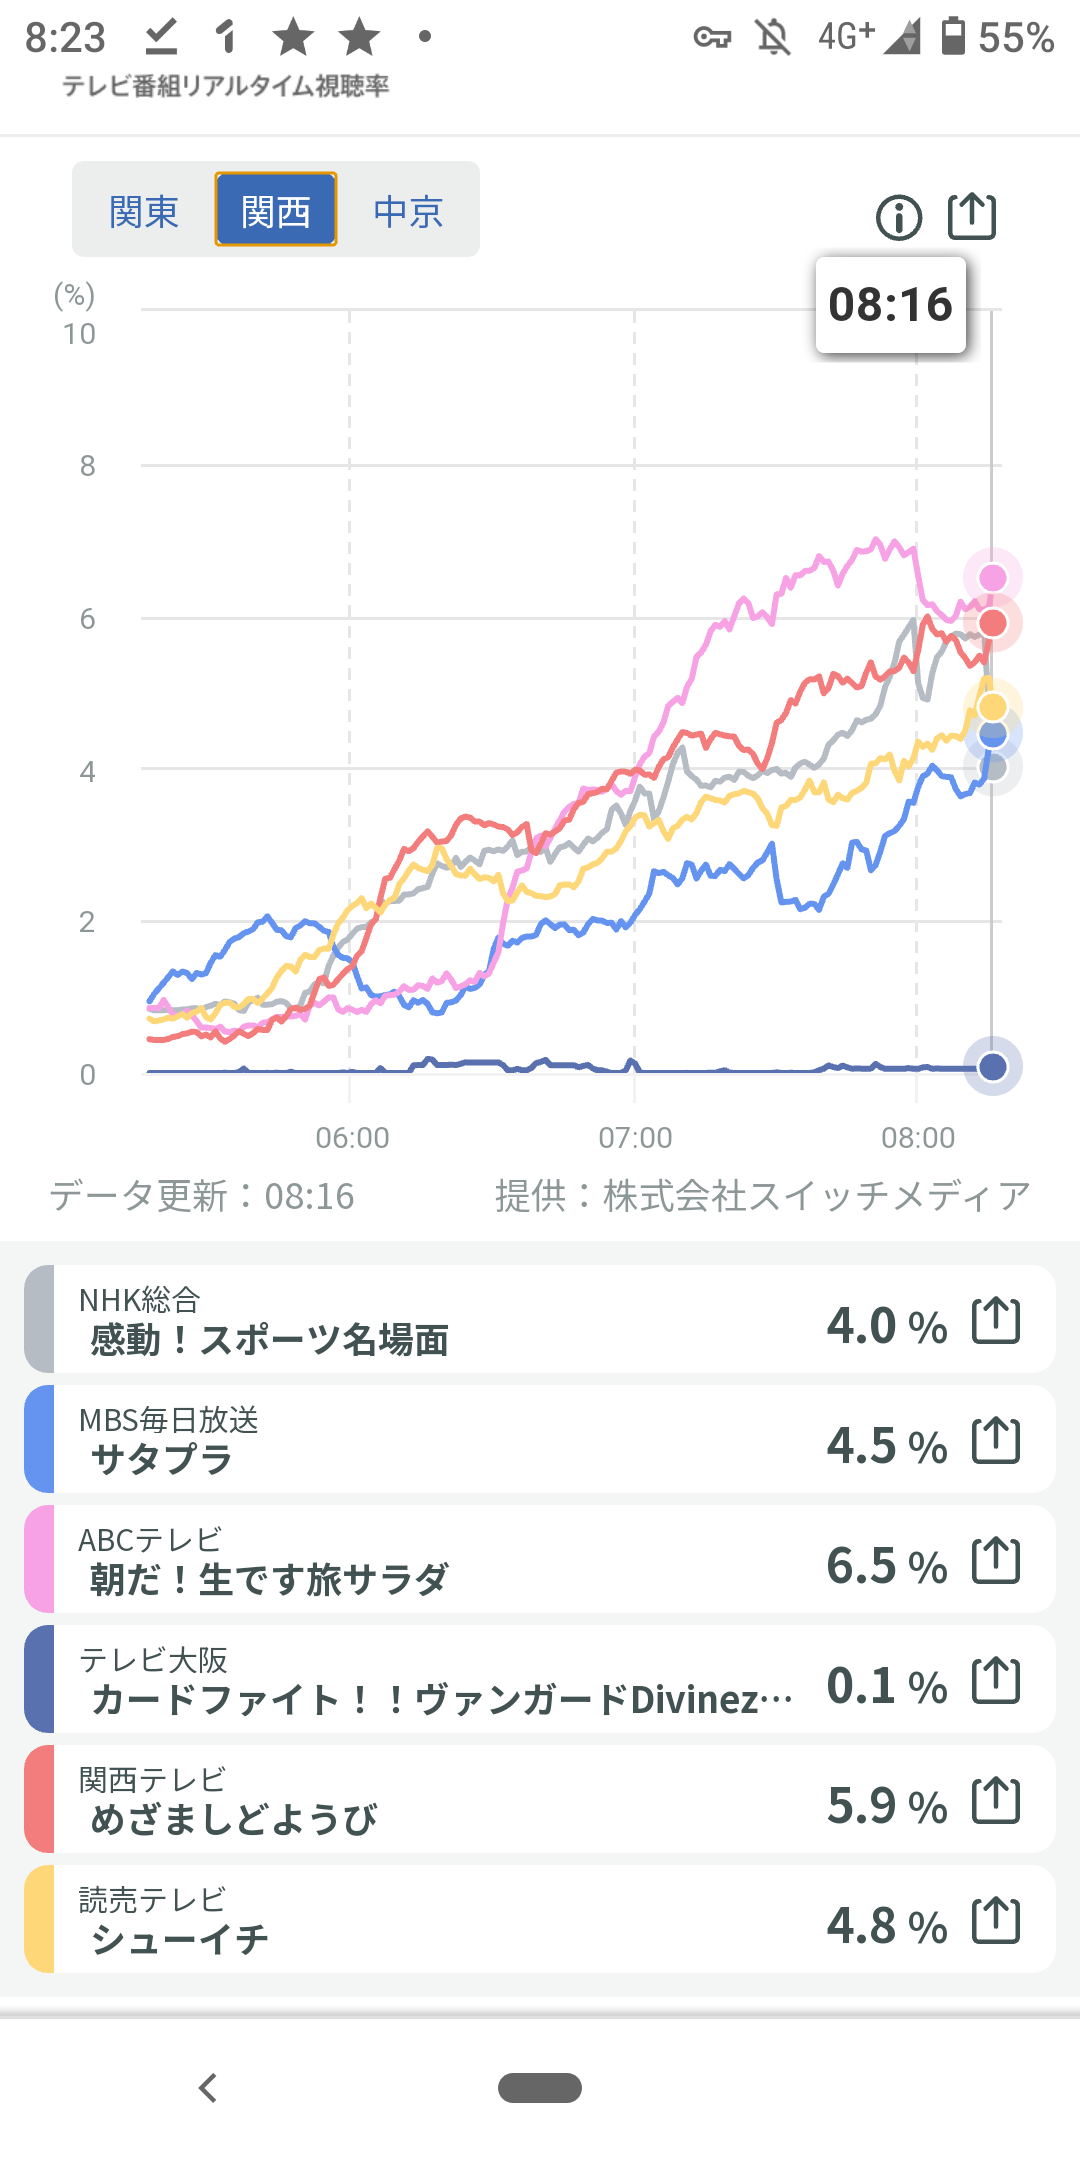This screenshot has height=2160, width=1080.
Task: Select the pink data point on chart
Action: click(x=992, y=577)
